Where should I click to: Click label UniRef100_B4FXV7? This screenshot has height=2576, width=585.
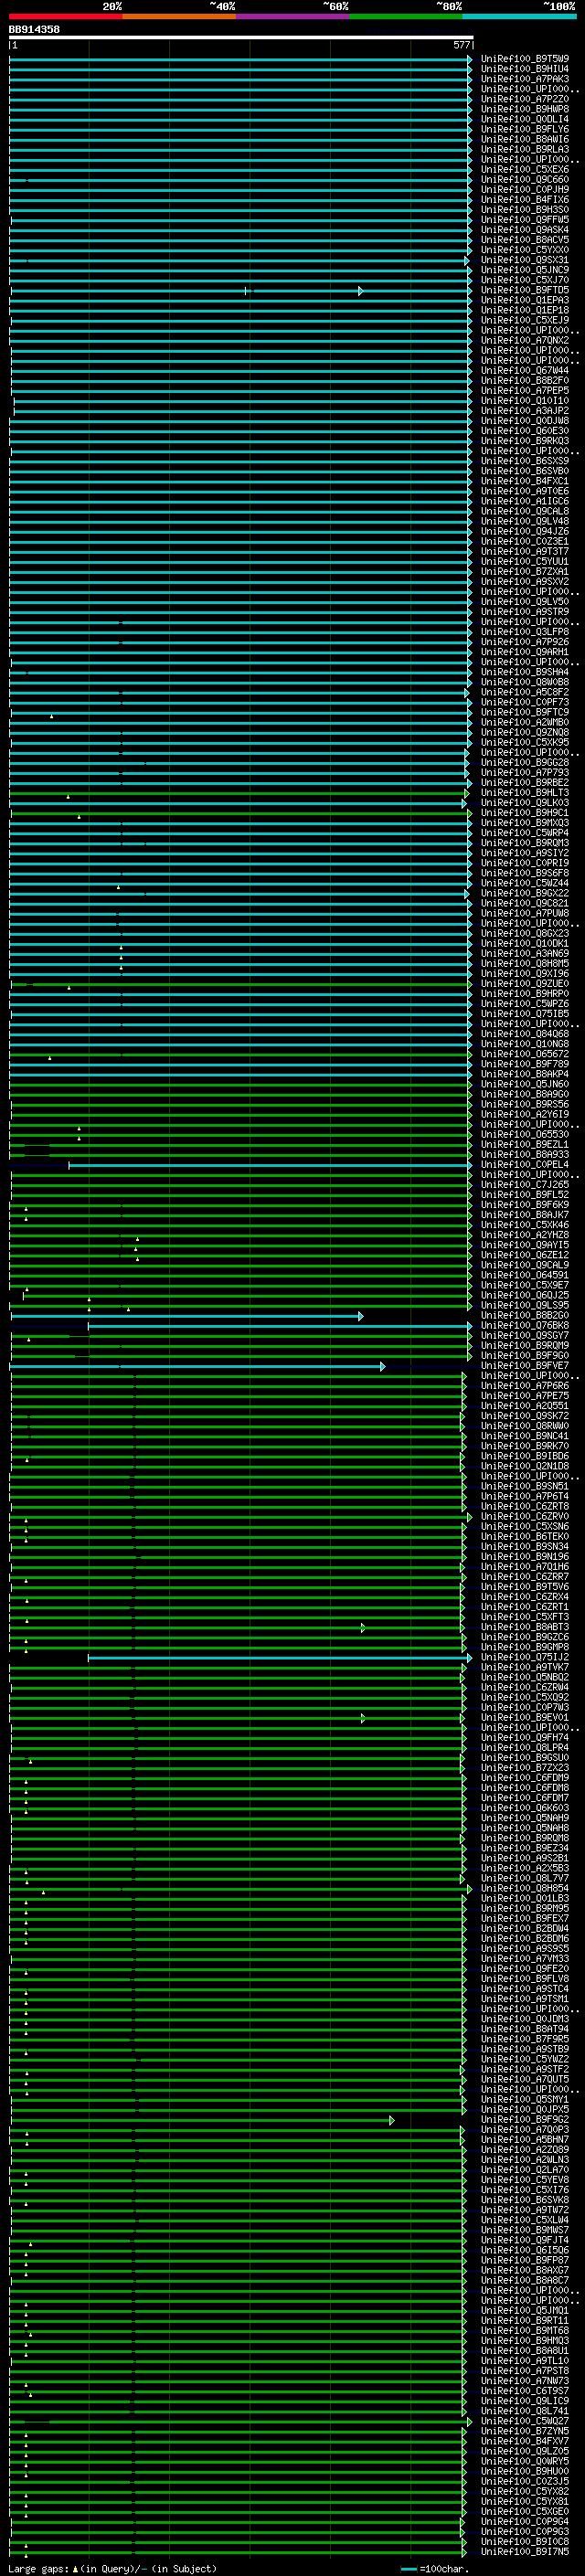[525, 2441]
